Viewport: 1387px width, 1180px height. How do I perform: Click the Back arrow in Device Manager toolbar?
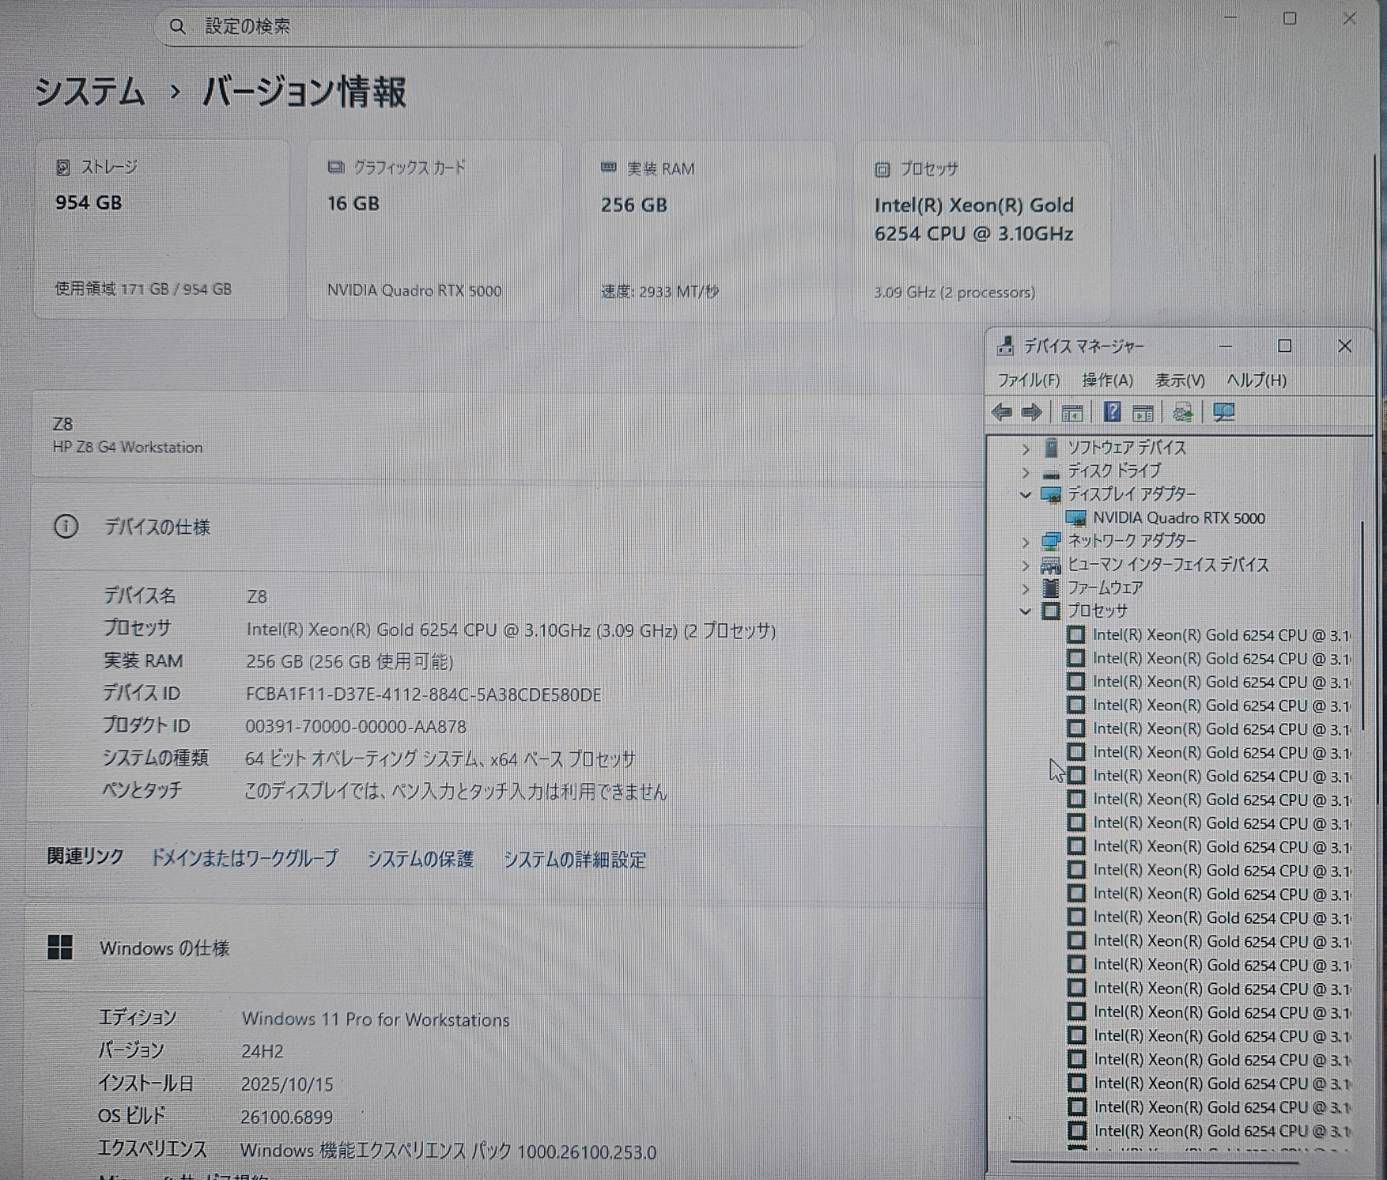(1001, 412)
